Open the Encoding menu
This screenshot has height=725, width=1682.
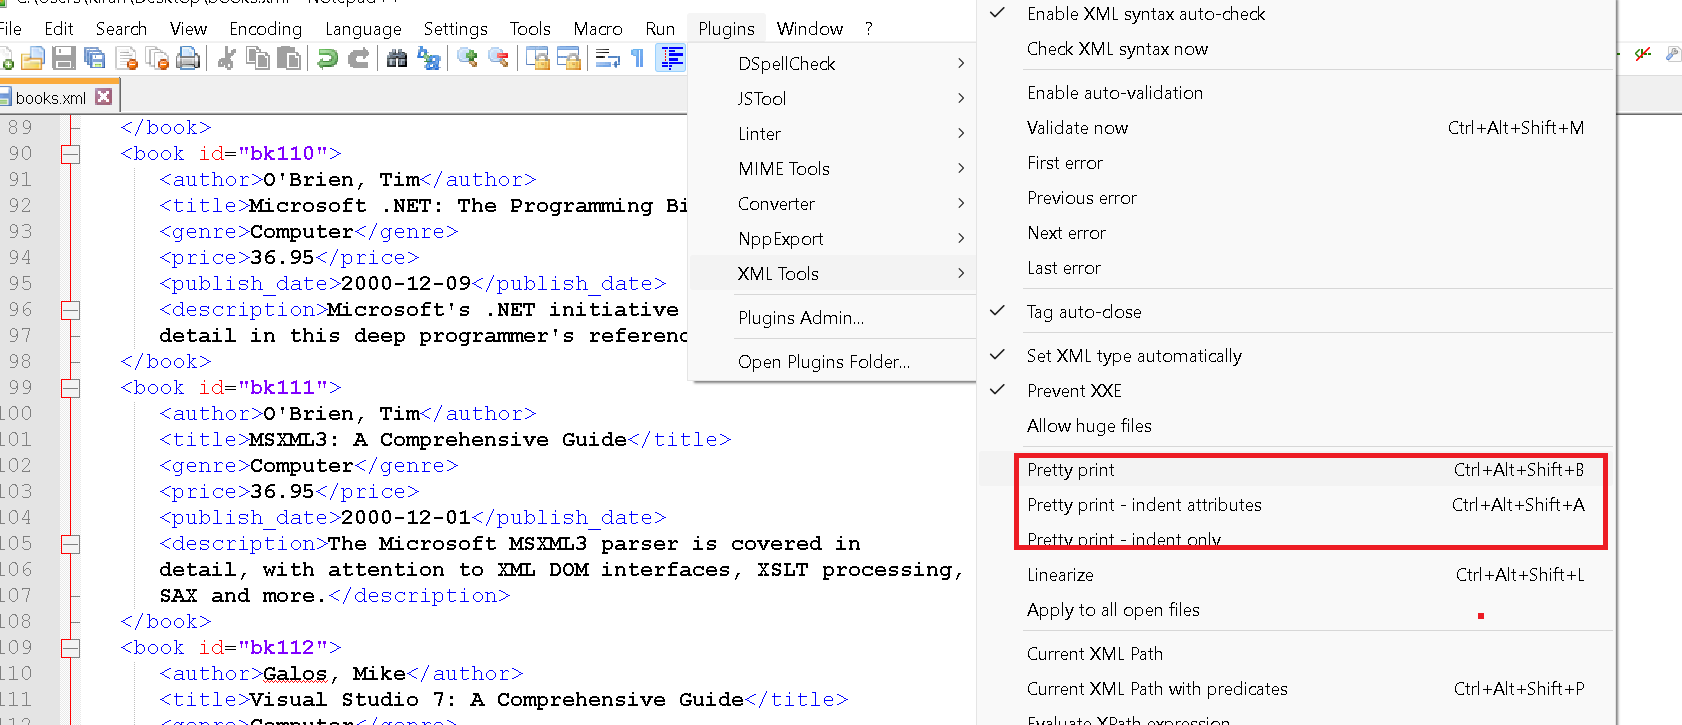tap(266, 29)
